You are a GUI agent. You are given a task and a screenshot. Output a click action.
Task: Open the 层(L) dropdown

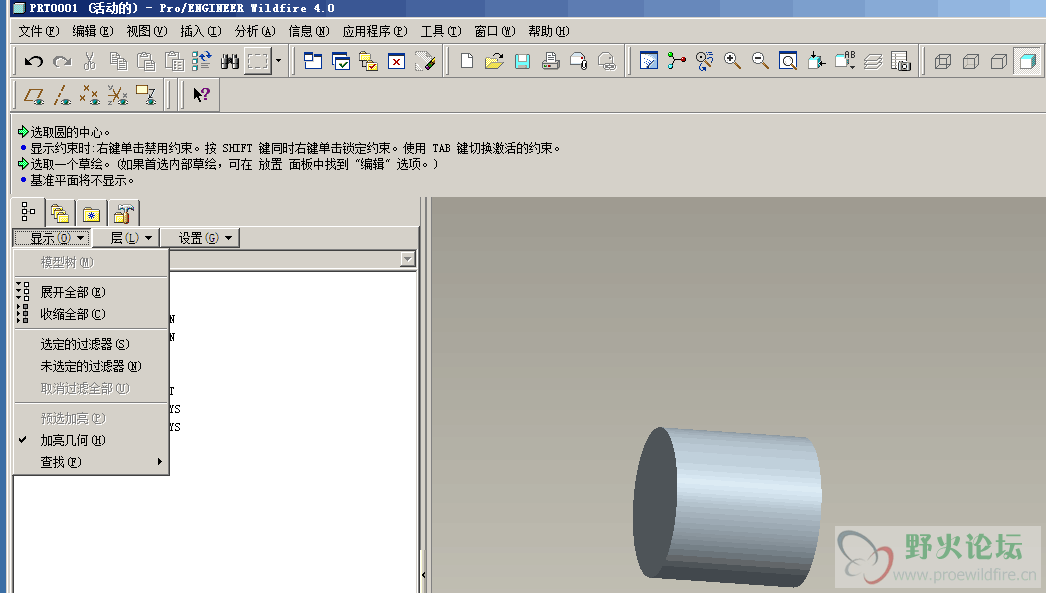(125, 238)
